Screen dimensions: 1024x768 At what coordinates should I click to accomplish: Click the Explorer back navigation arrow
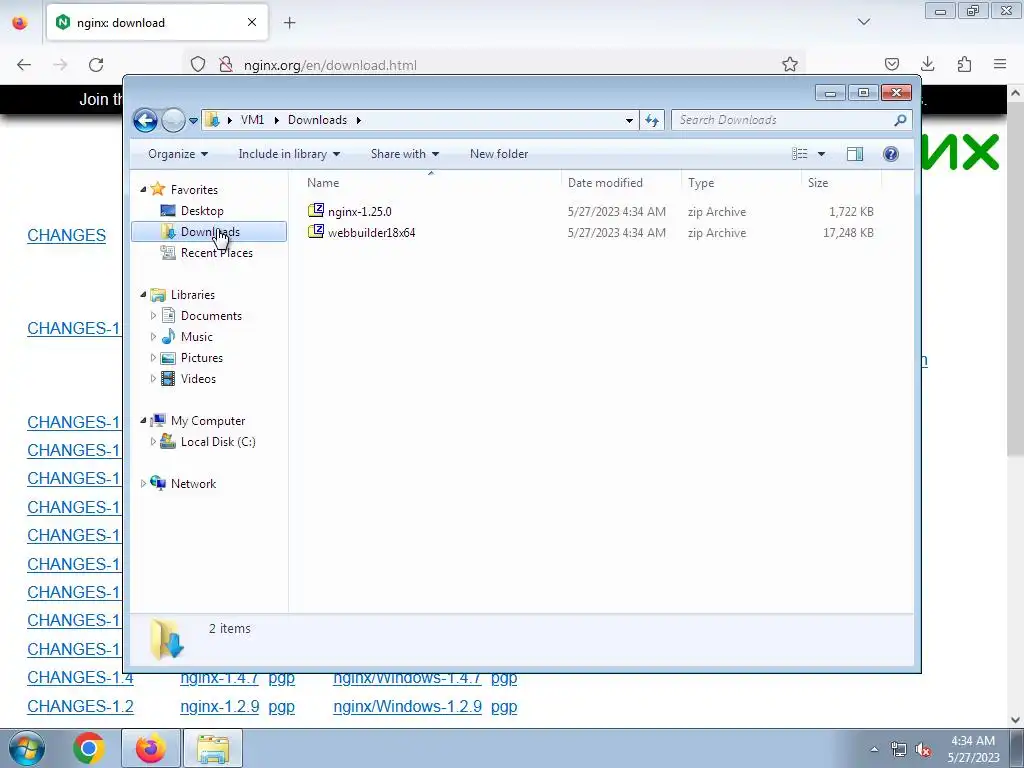coord(145,120)
